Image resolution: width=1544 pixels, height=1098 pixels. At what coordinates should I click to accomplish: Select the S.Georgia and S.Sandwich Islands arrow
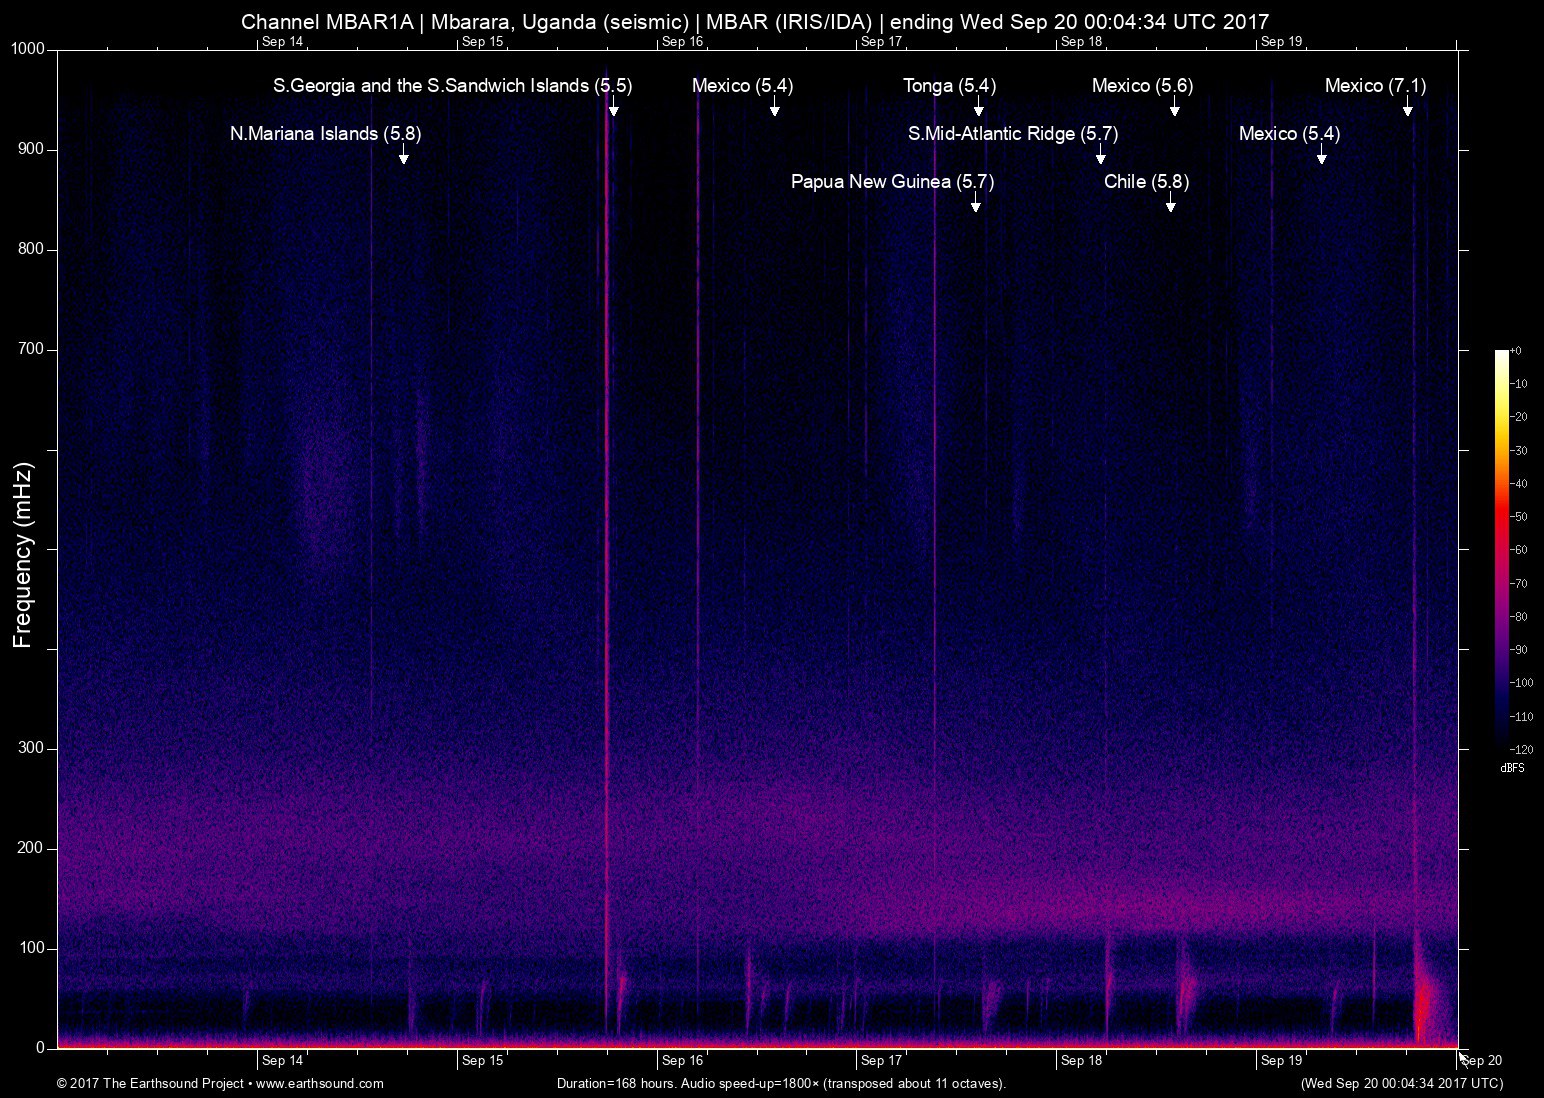click(613, 112)
